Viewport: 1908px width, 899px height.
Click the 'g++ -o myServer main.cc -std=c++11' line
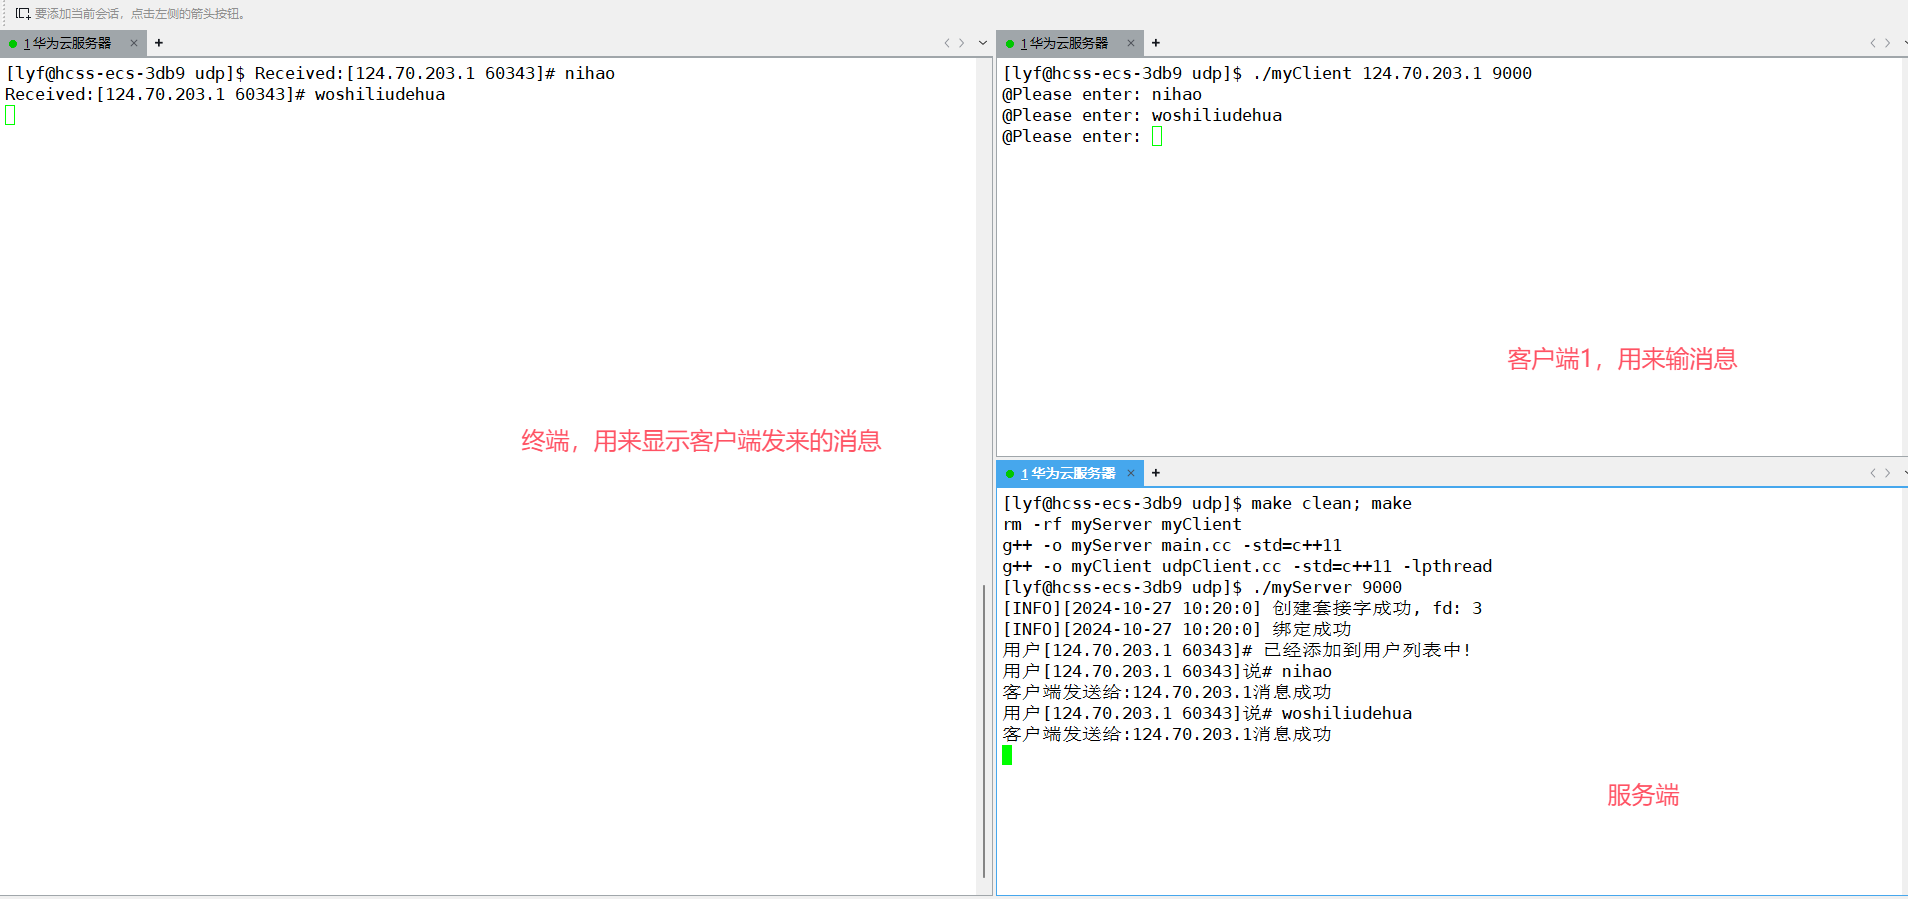(x=1172, y=545)
